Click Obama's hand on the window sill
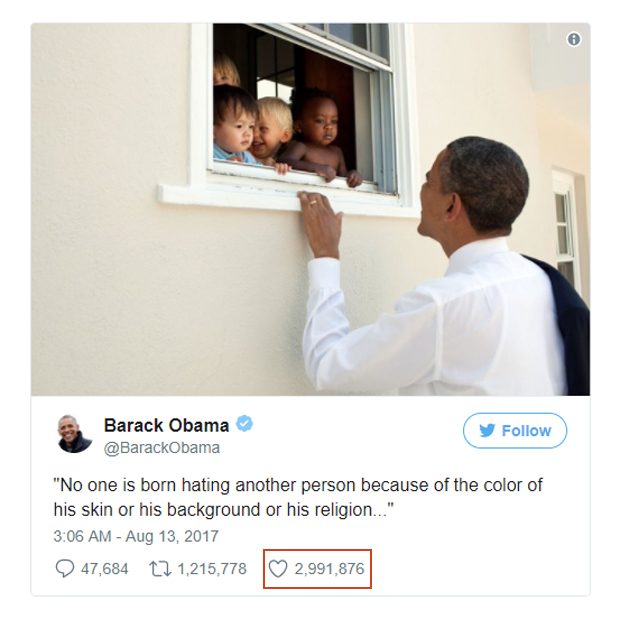This screenshot has width=620, height=619. [x=321, y=224]
